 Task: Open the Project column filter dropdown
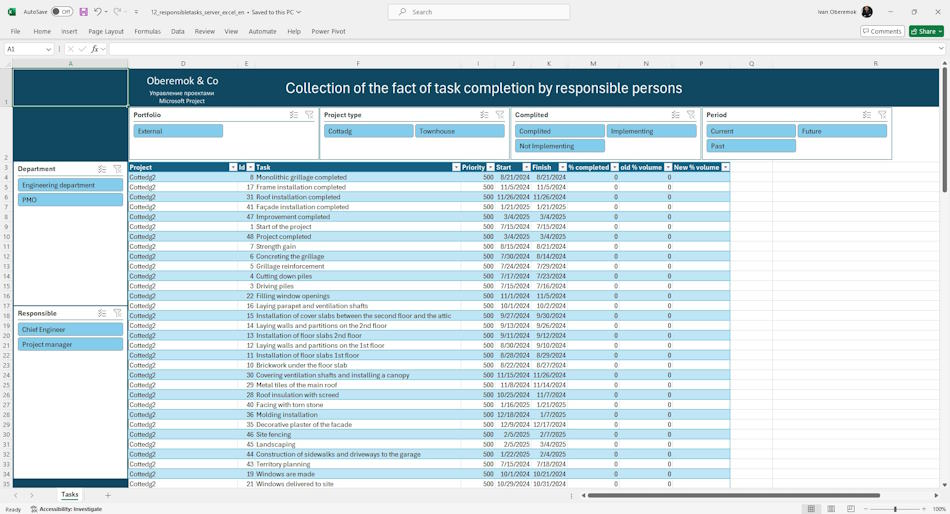pos(233,167)
